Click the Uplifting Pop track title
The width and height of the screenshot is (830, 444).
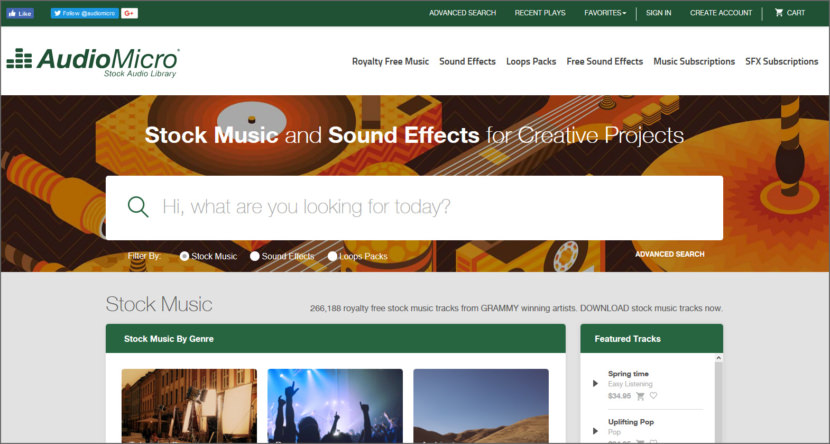631,422
